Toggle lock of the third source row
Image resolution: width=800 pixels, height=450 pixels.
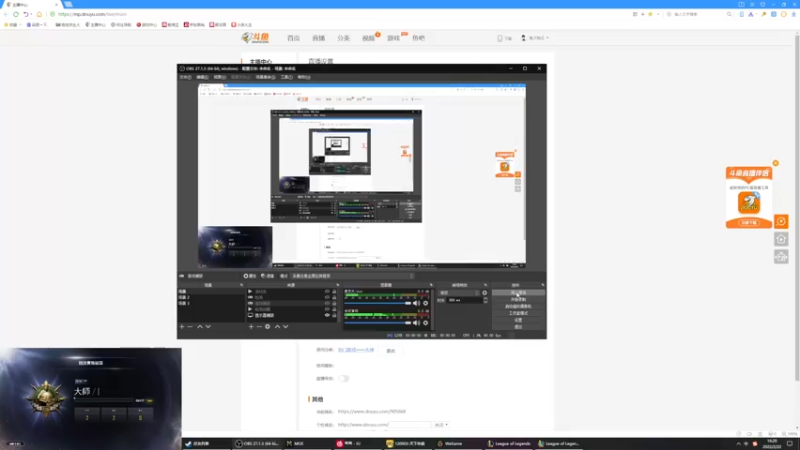[334, 303]
